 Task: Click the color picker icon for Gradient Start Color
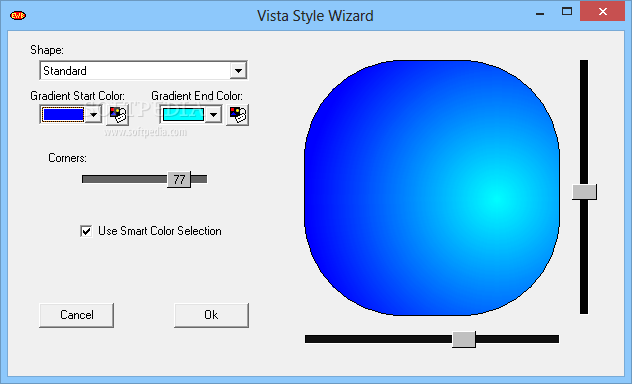click(118, 115)
